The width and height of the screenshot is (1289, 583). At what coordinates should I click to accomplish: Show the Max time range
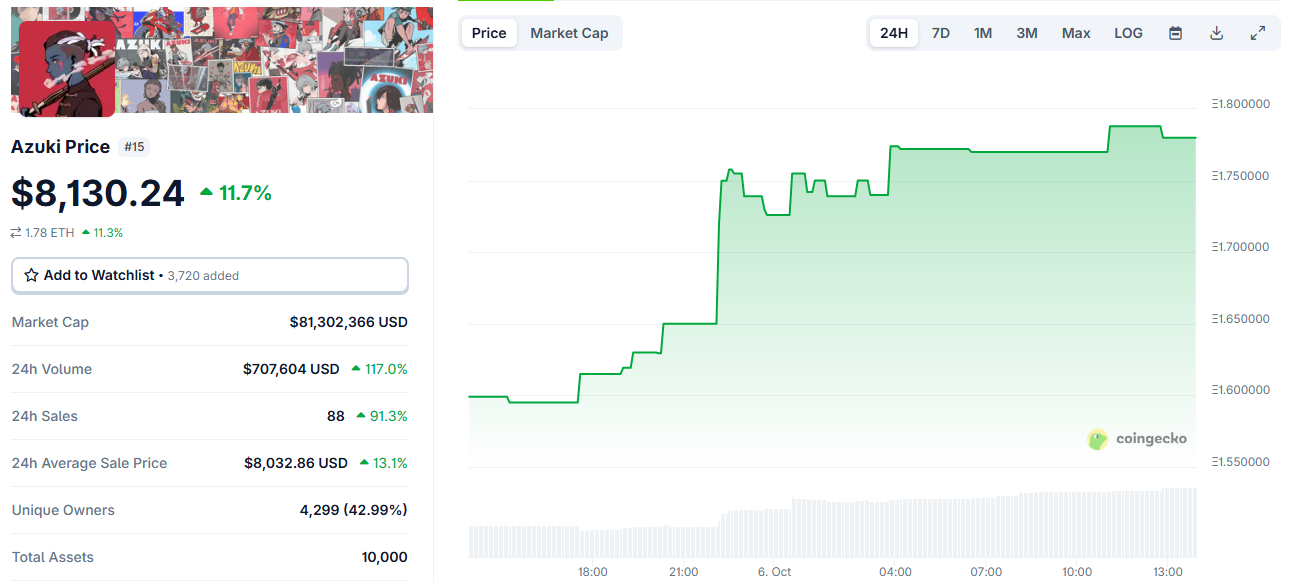[1076, 33]
